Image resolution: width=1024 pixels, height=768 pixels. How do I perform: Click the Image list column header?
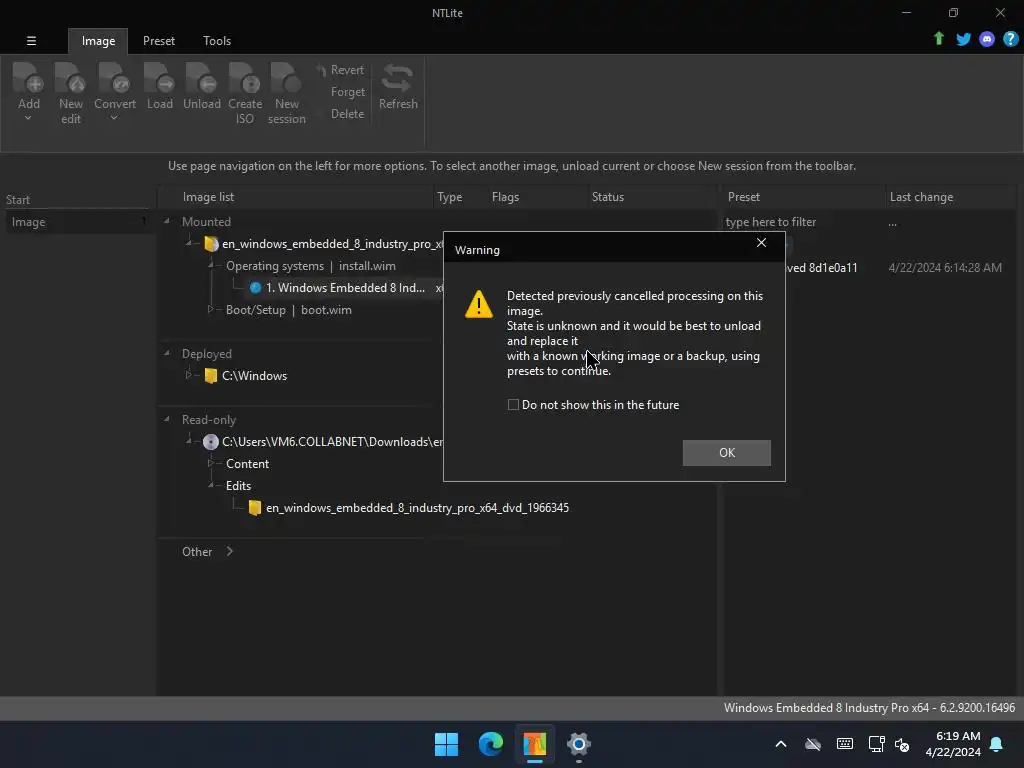coord(208,197)
